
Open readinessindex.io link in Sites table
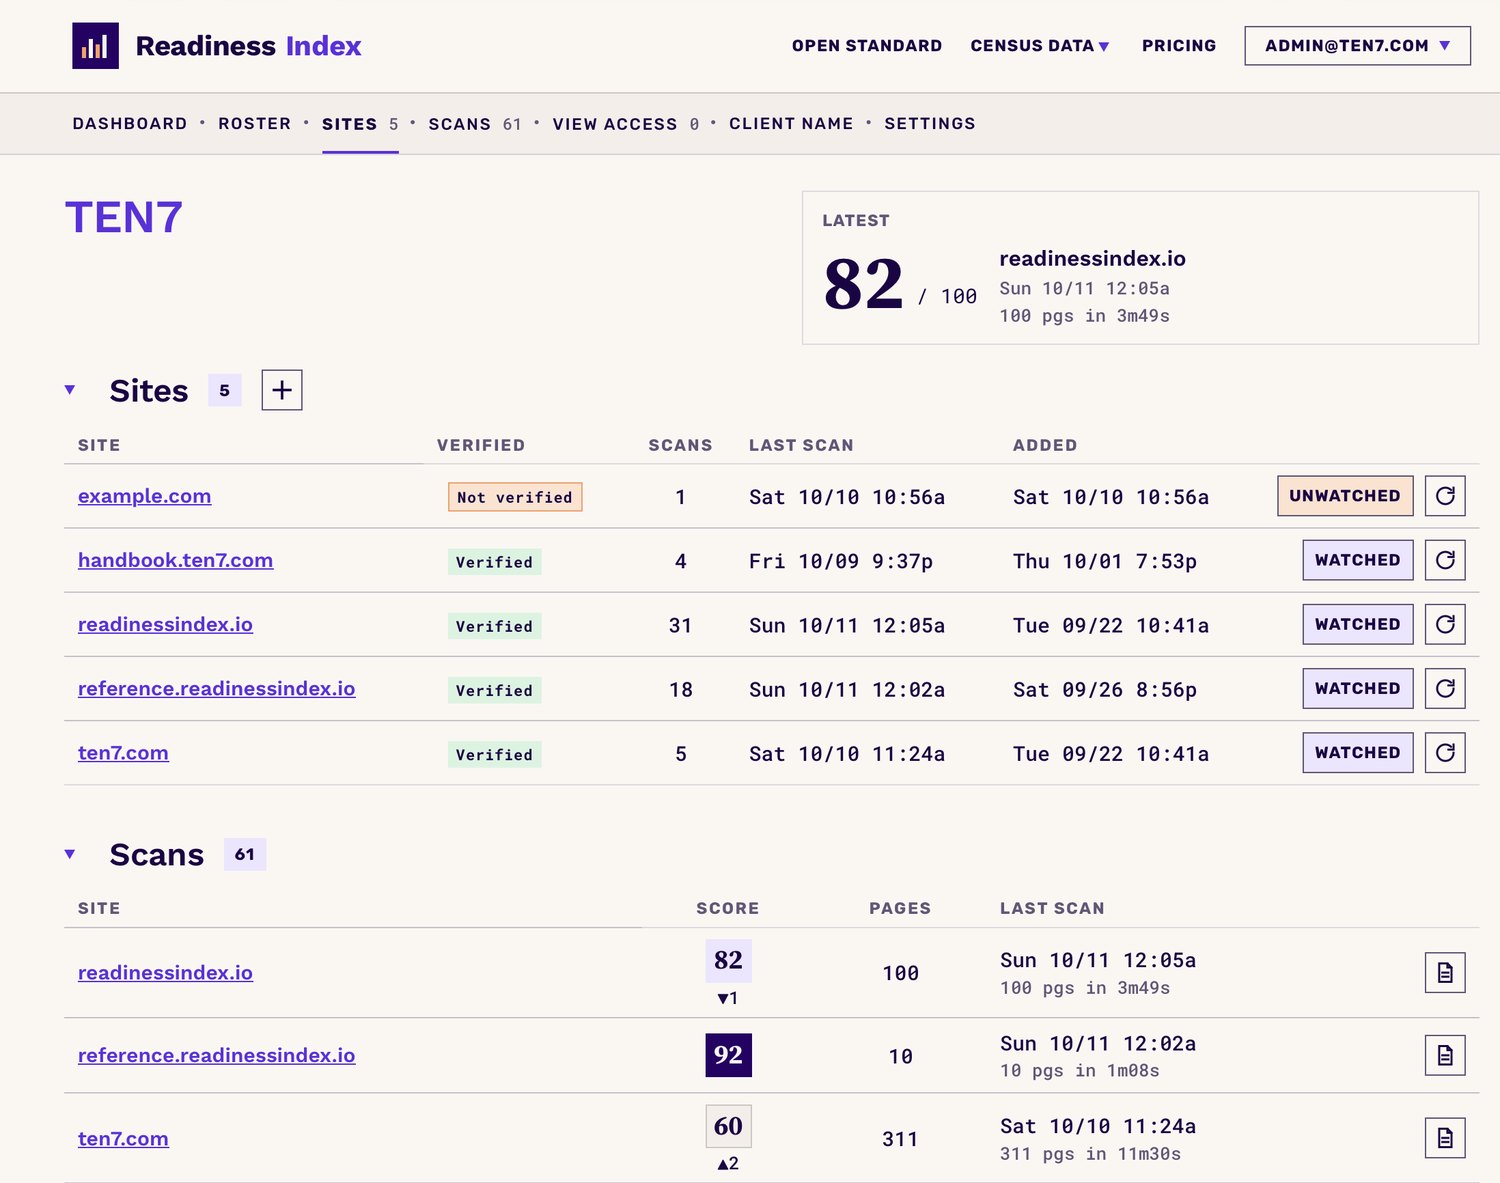point(166,624)
